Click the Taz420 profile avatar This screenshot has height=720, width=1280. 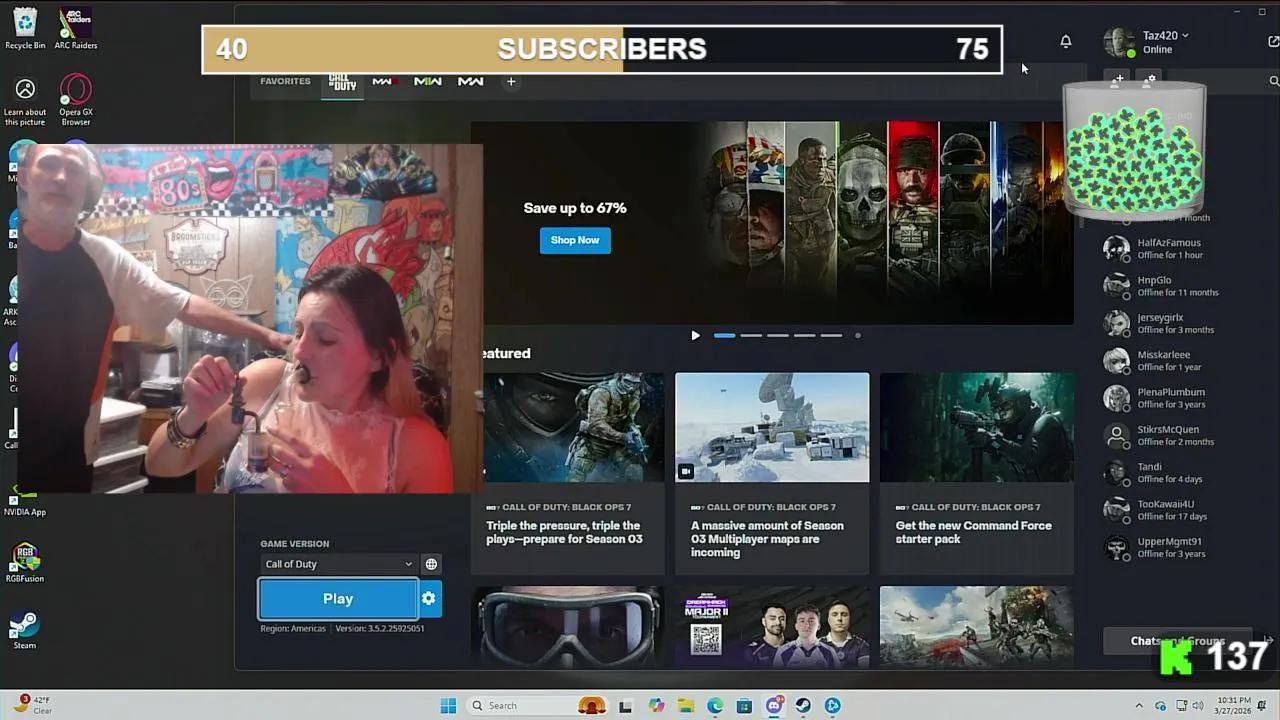(x=1118, y=42)
